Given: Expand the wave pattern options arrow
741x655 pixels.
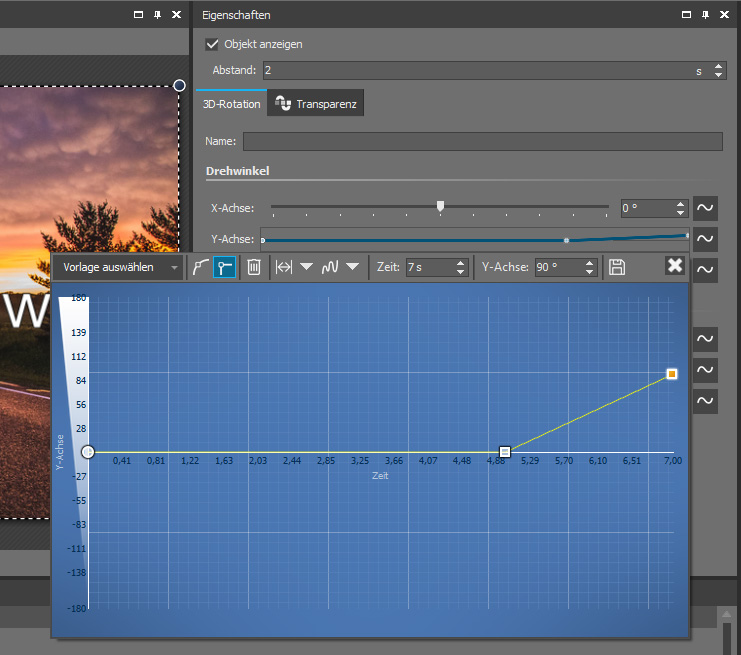Looking at the screenshot, I should coord(352,267).
